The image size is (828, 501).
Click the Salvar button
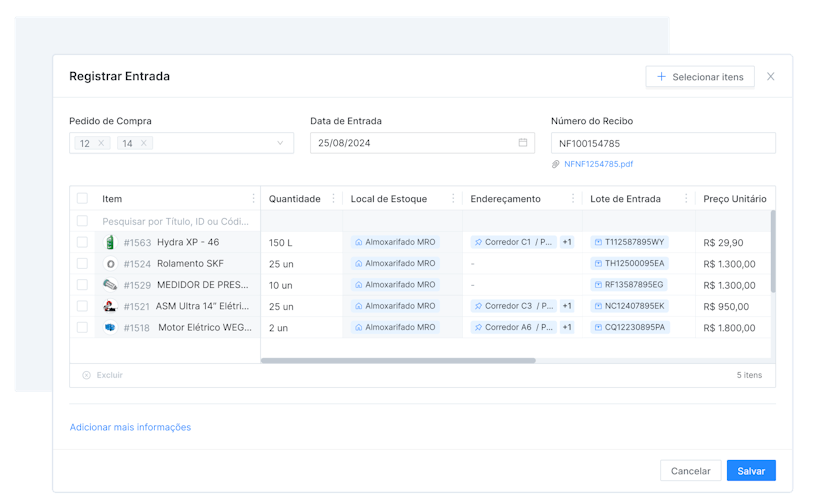[750, 471]
